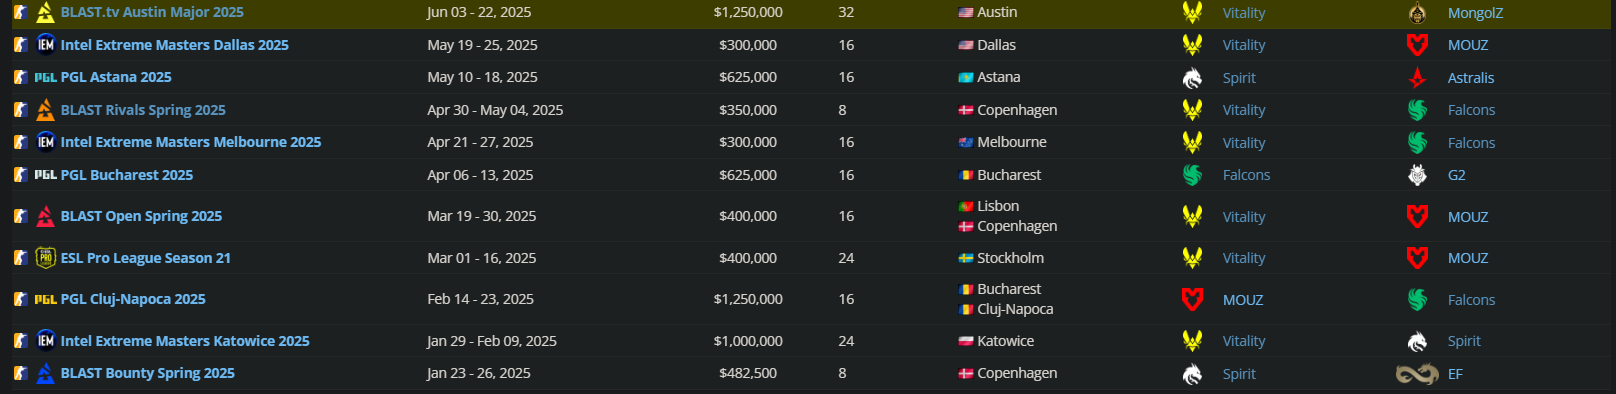Screen dimensions: 1616x394
Task: Click Falcons runner-up link in Melbourne row
Action: [x=1471, y=143]
